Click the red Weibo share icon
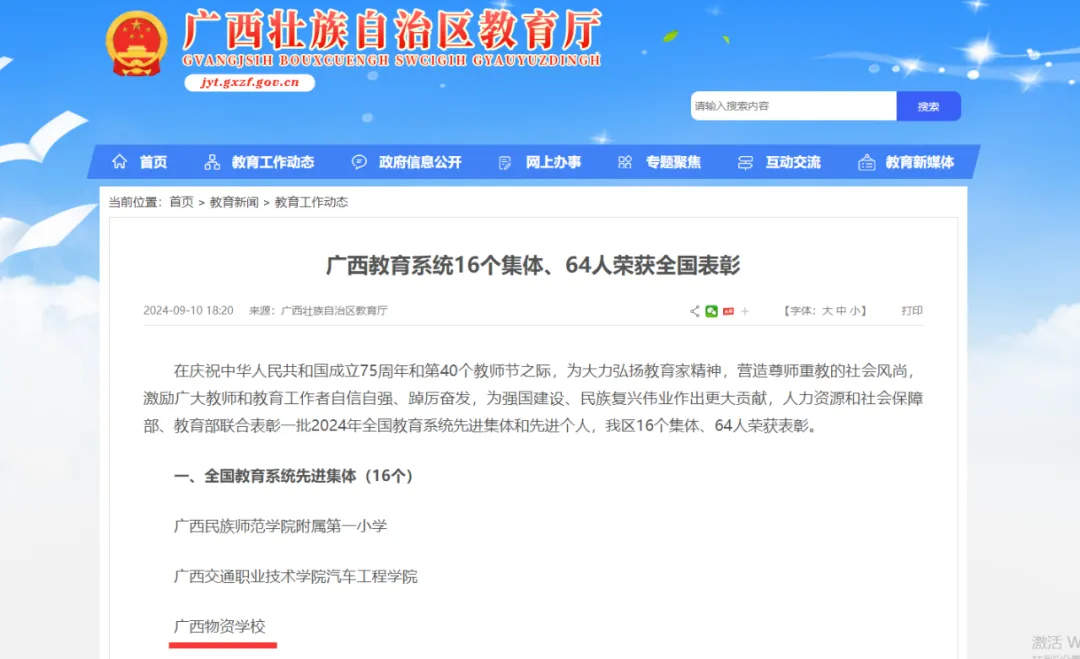 pos(728,311)
